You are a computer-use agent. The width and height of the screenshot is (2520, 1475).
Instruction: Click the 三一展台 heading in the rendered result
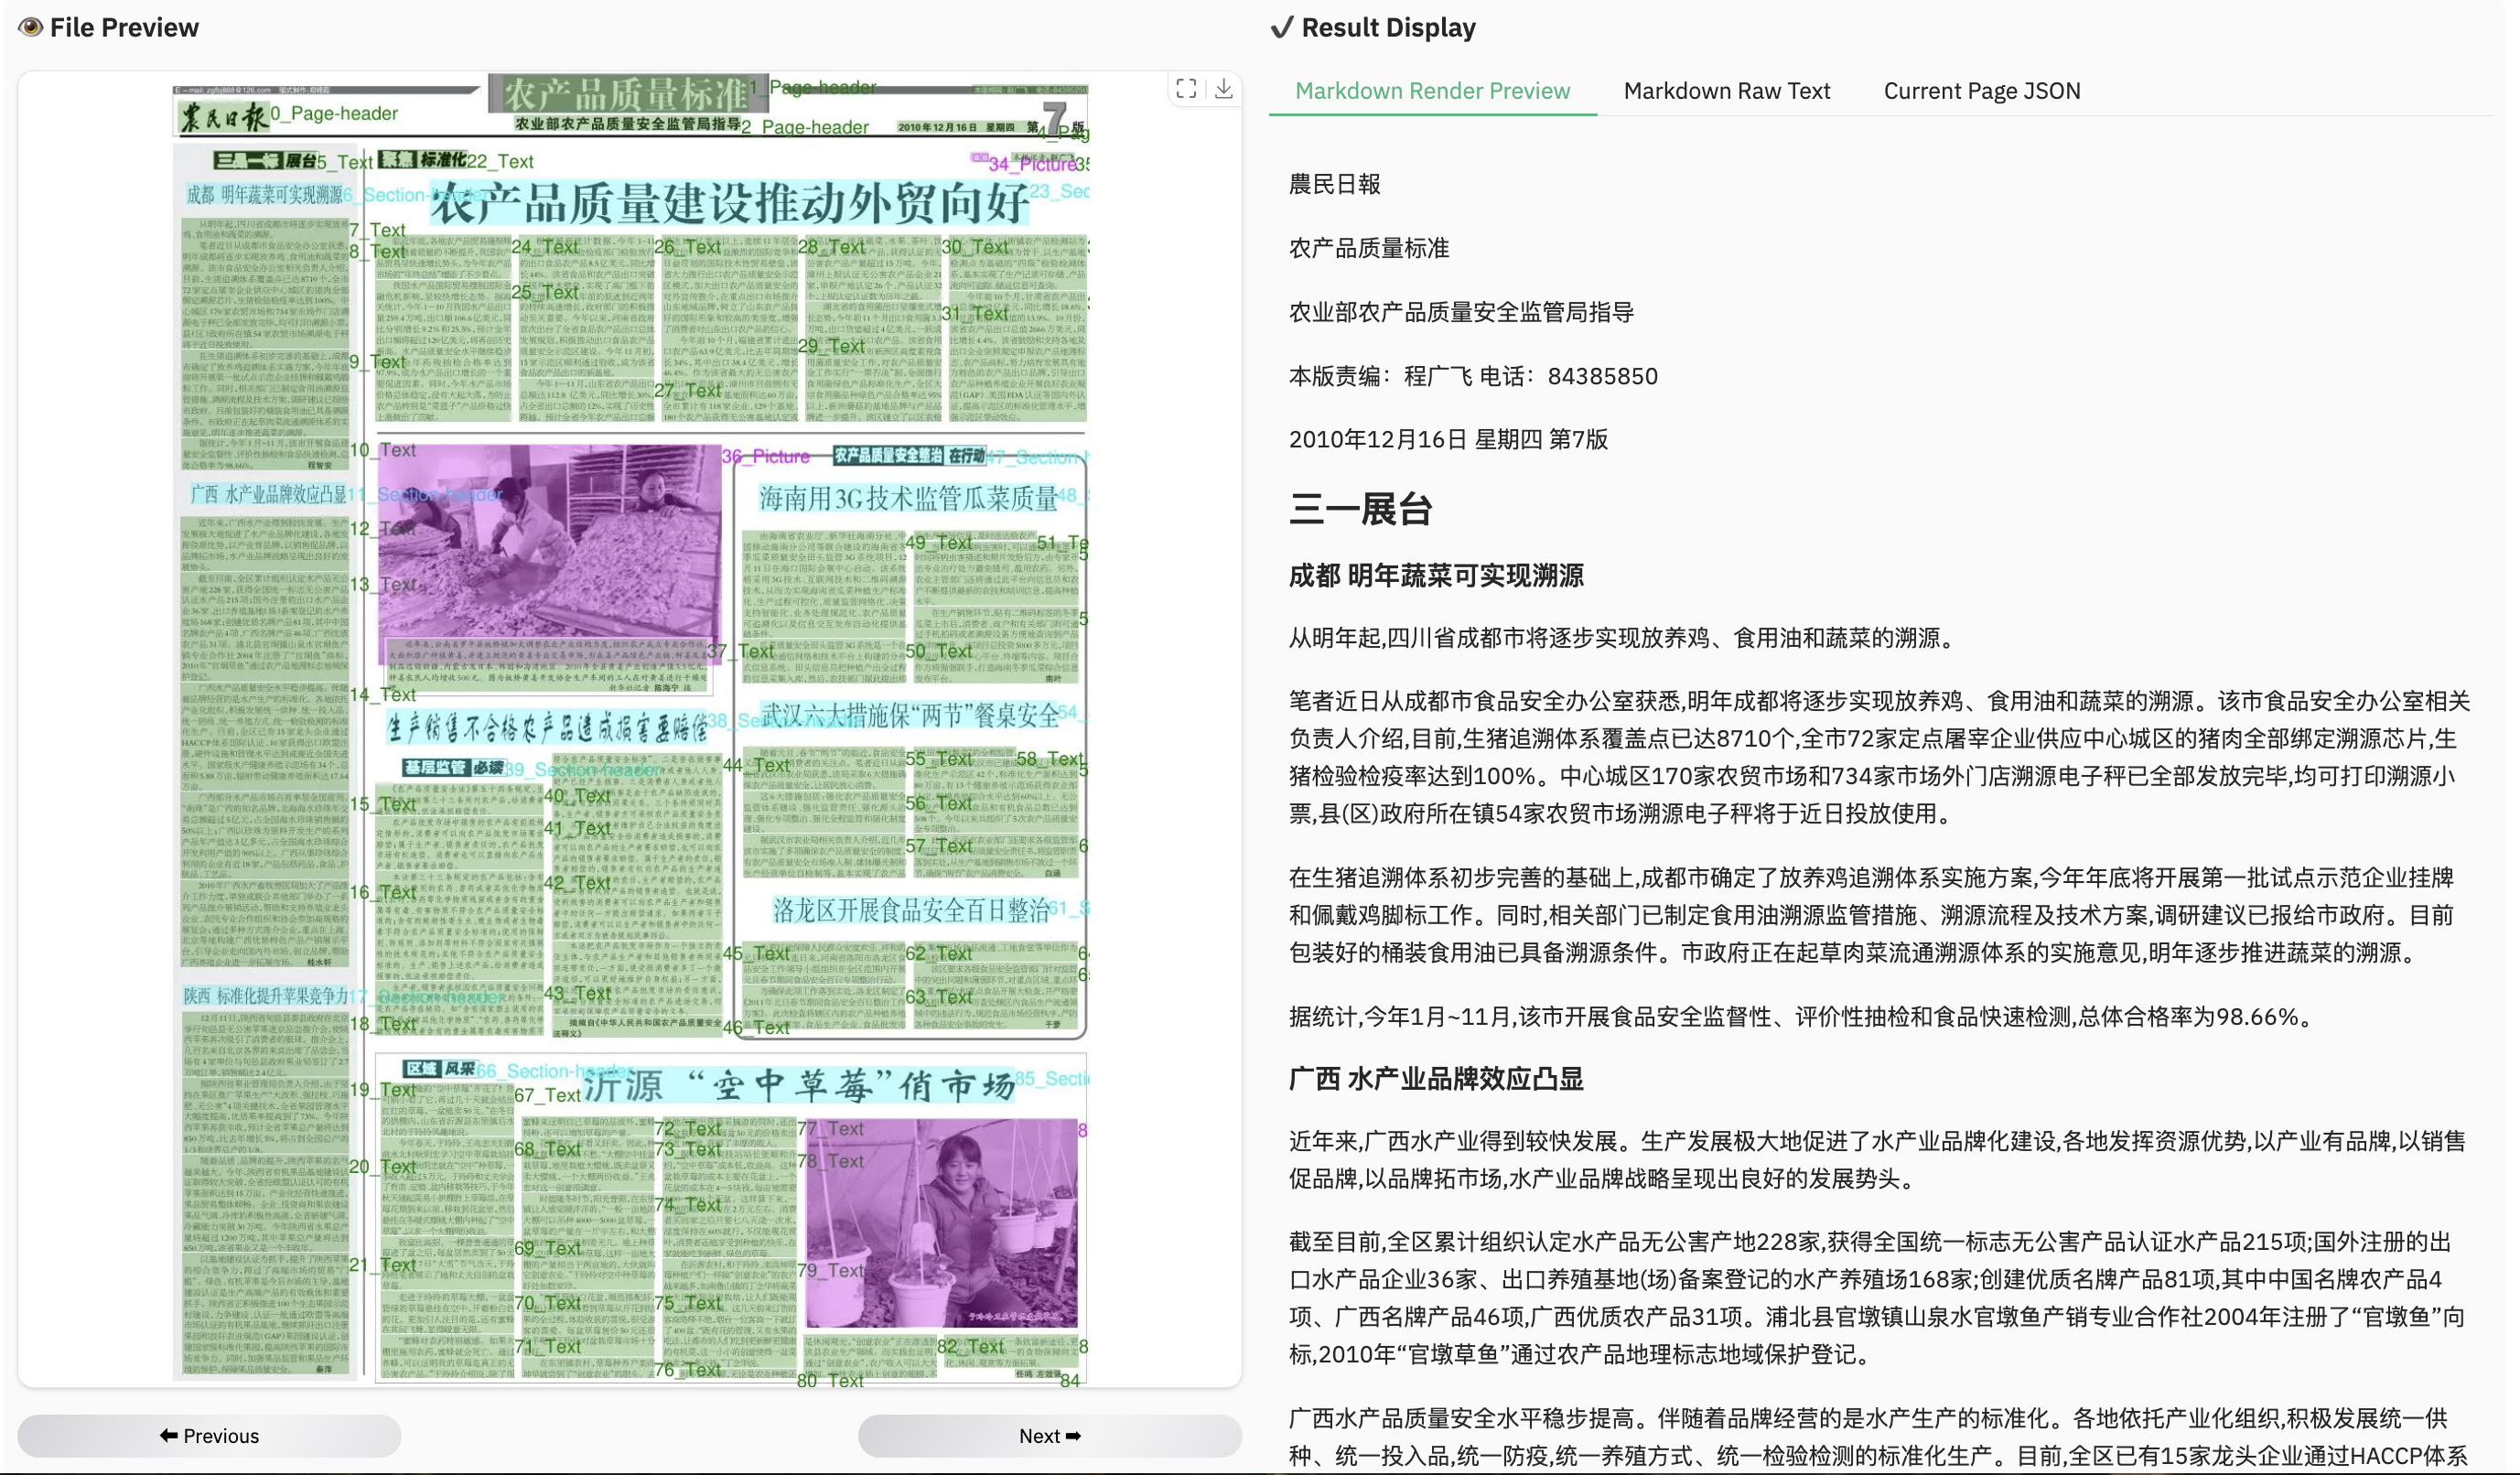(1360, 509)
